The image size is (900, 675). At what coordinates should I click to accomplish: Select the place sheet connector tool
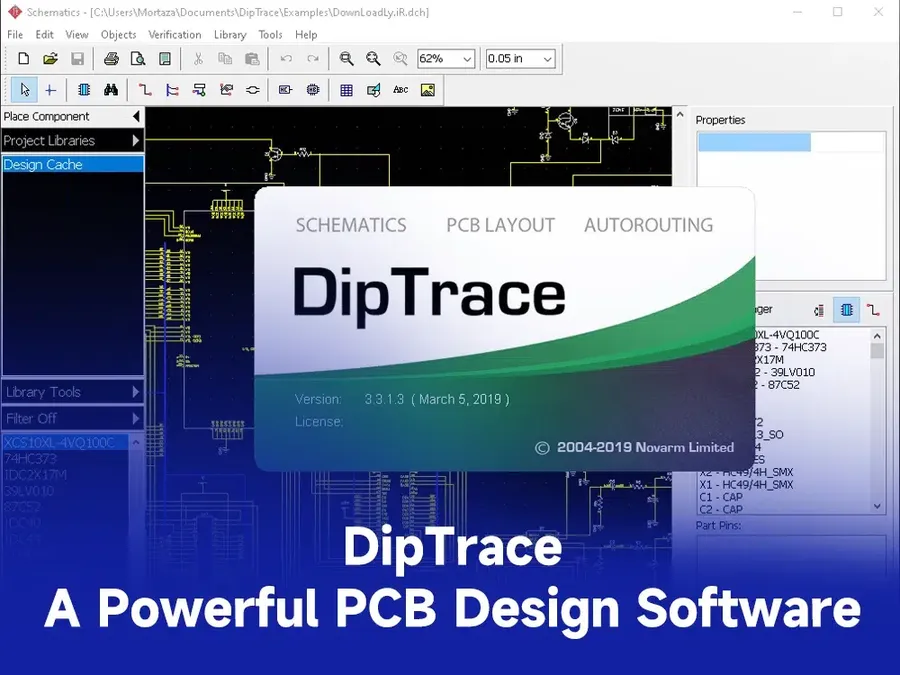click(253, 90)
